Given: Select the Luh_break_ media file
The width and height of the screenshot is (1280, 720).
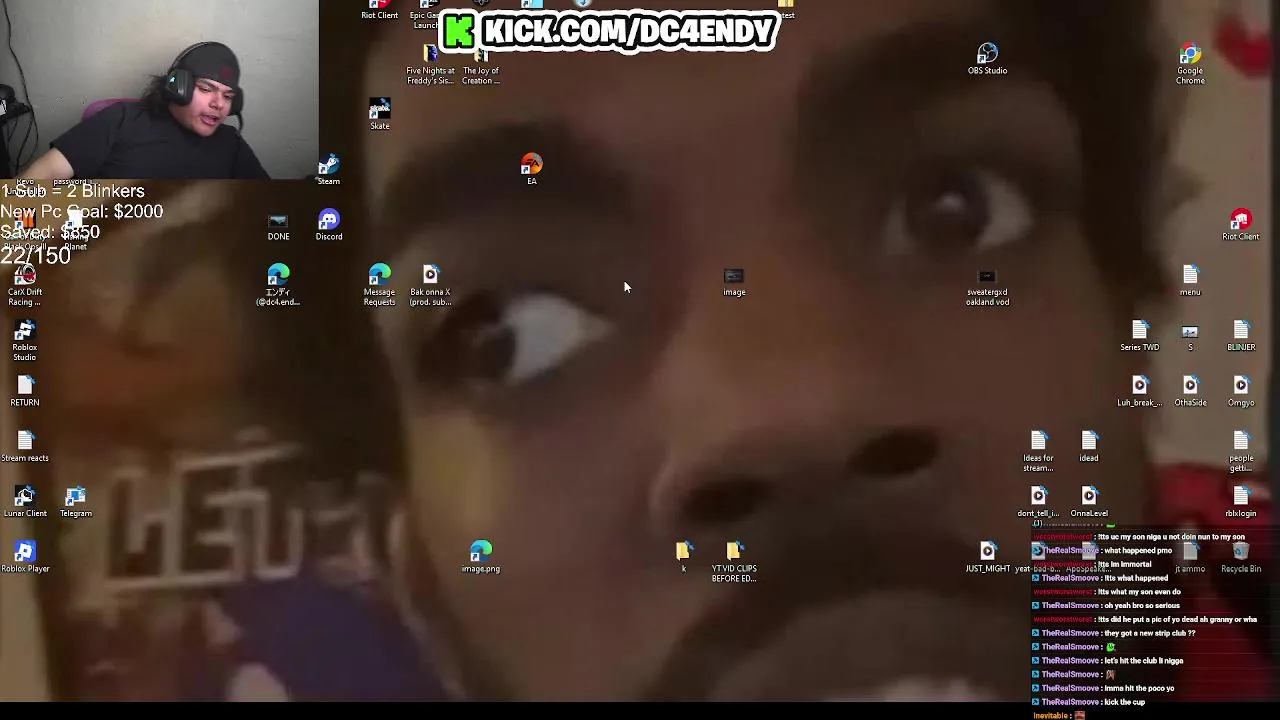Looking at the screenshot, I should pos(1139,391).
